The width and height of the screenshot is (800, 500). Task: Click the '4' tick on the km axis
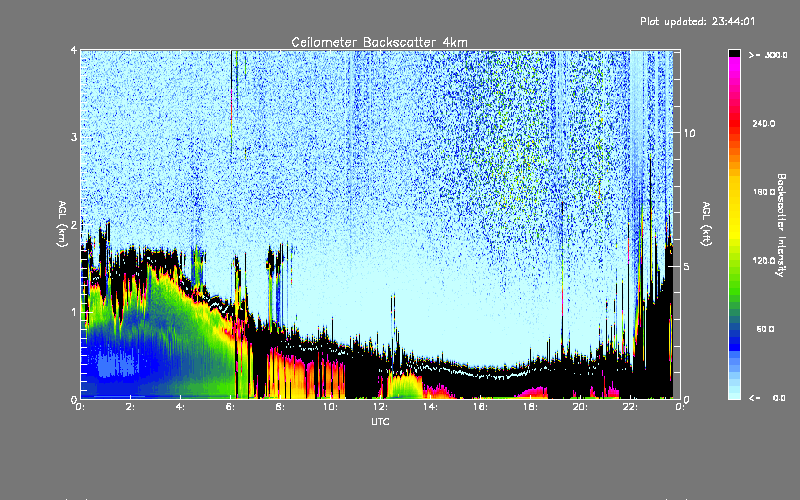[x=74, y=50]
